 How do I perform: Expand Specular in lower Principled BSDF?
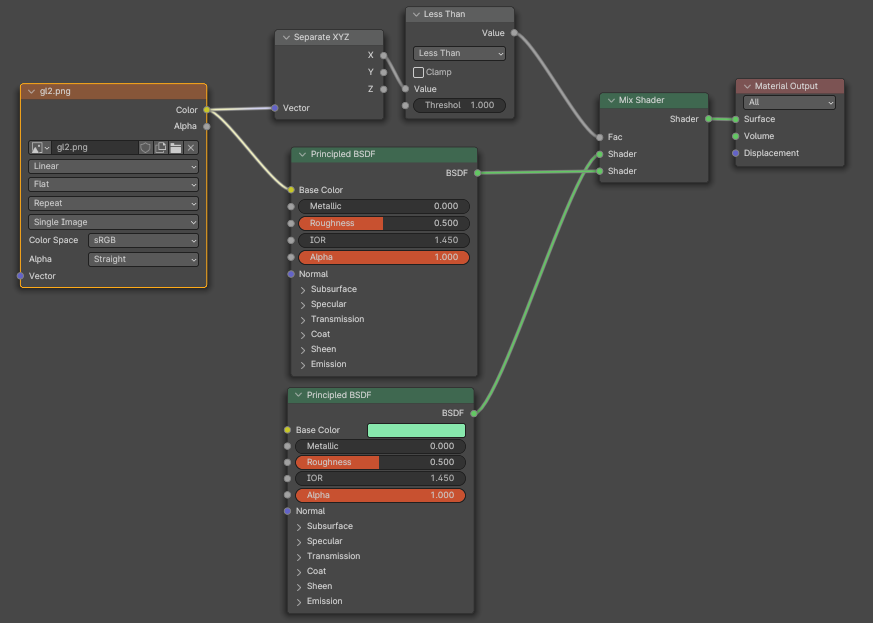299,542
